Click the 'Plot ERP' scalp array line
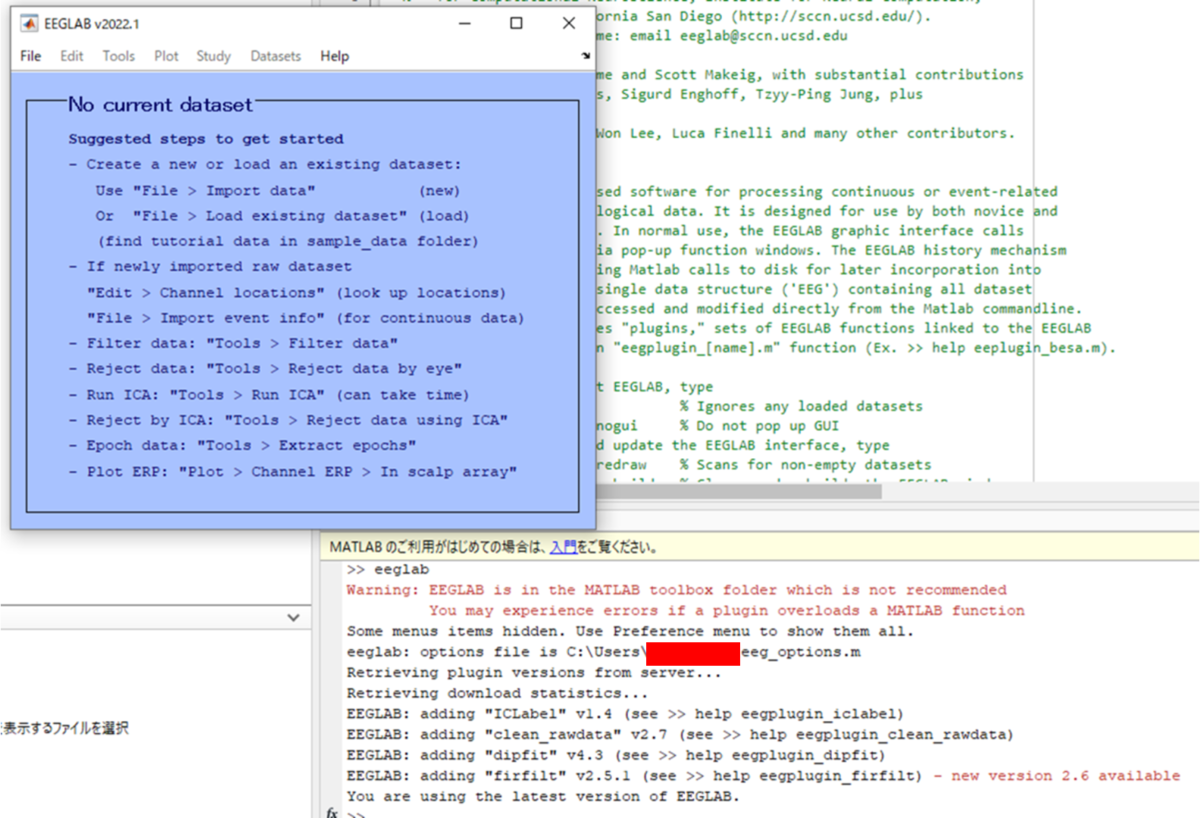Viewport: 1200px width, 818px height. point(293,471)
